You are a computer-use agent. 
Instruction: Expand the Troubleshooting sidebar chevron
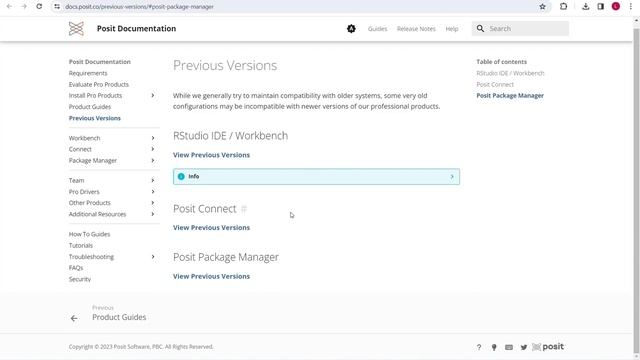(153, 256)
